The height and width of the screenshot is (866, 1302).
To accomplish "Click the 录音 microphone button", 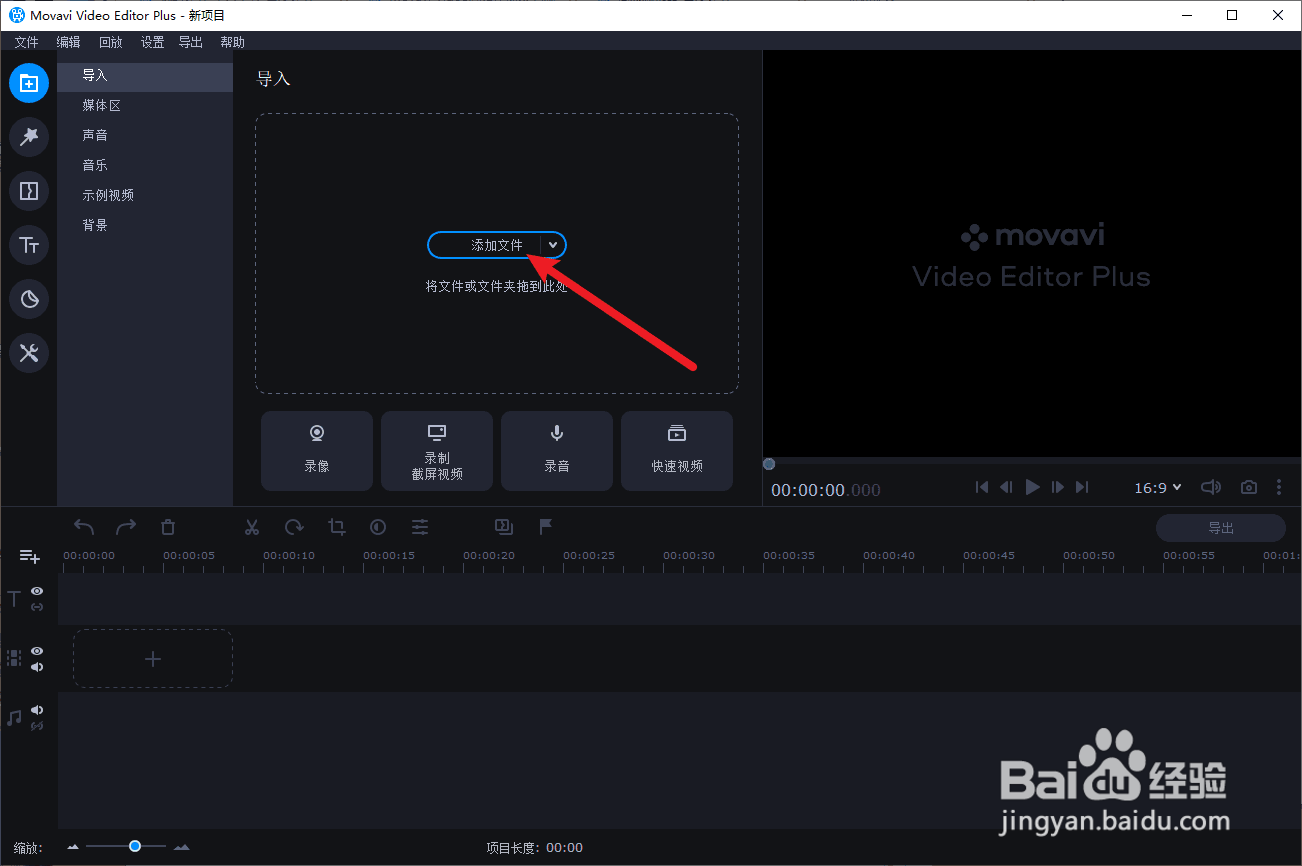I will click(x=557, y=451).
